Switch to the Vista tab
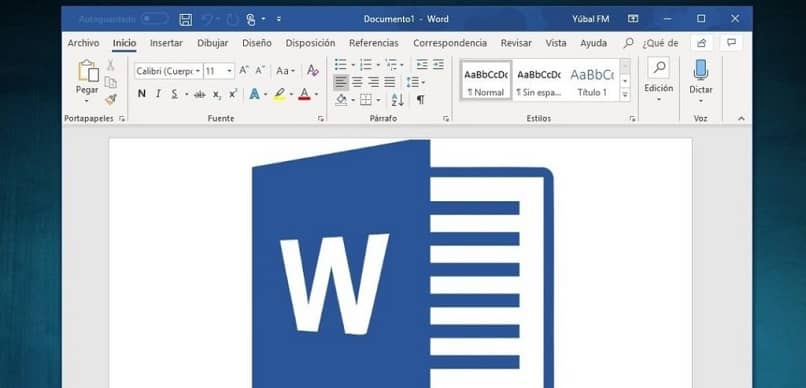 (556, 43)
